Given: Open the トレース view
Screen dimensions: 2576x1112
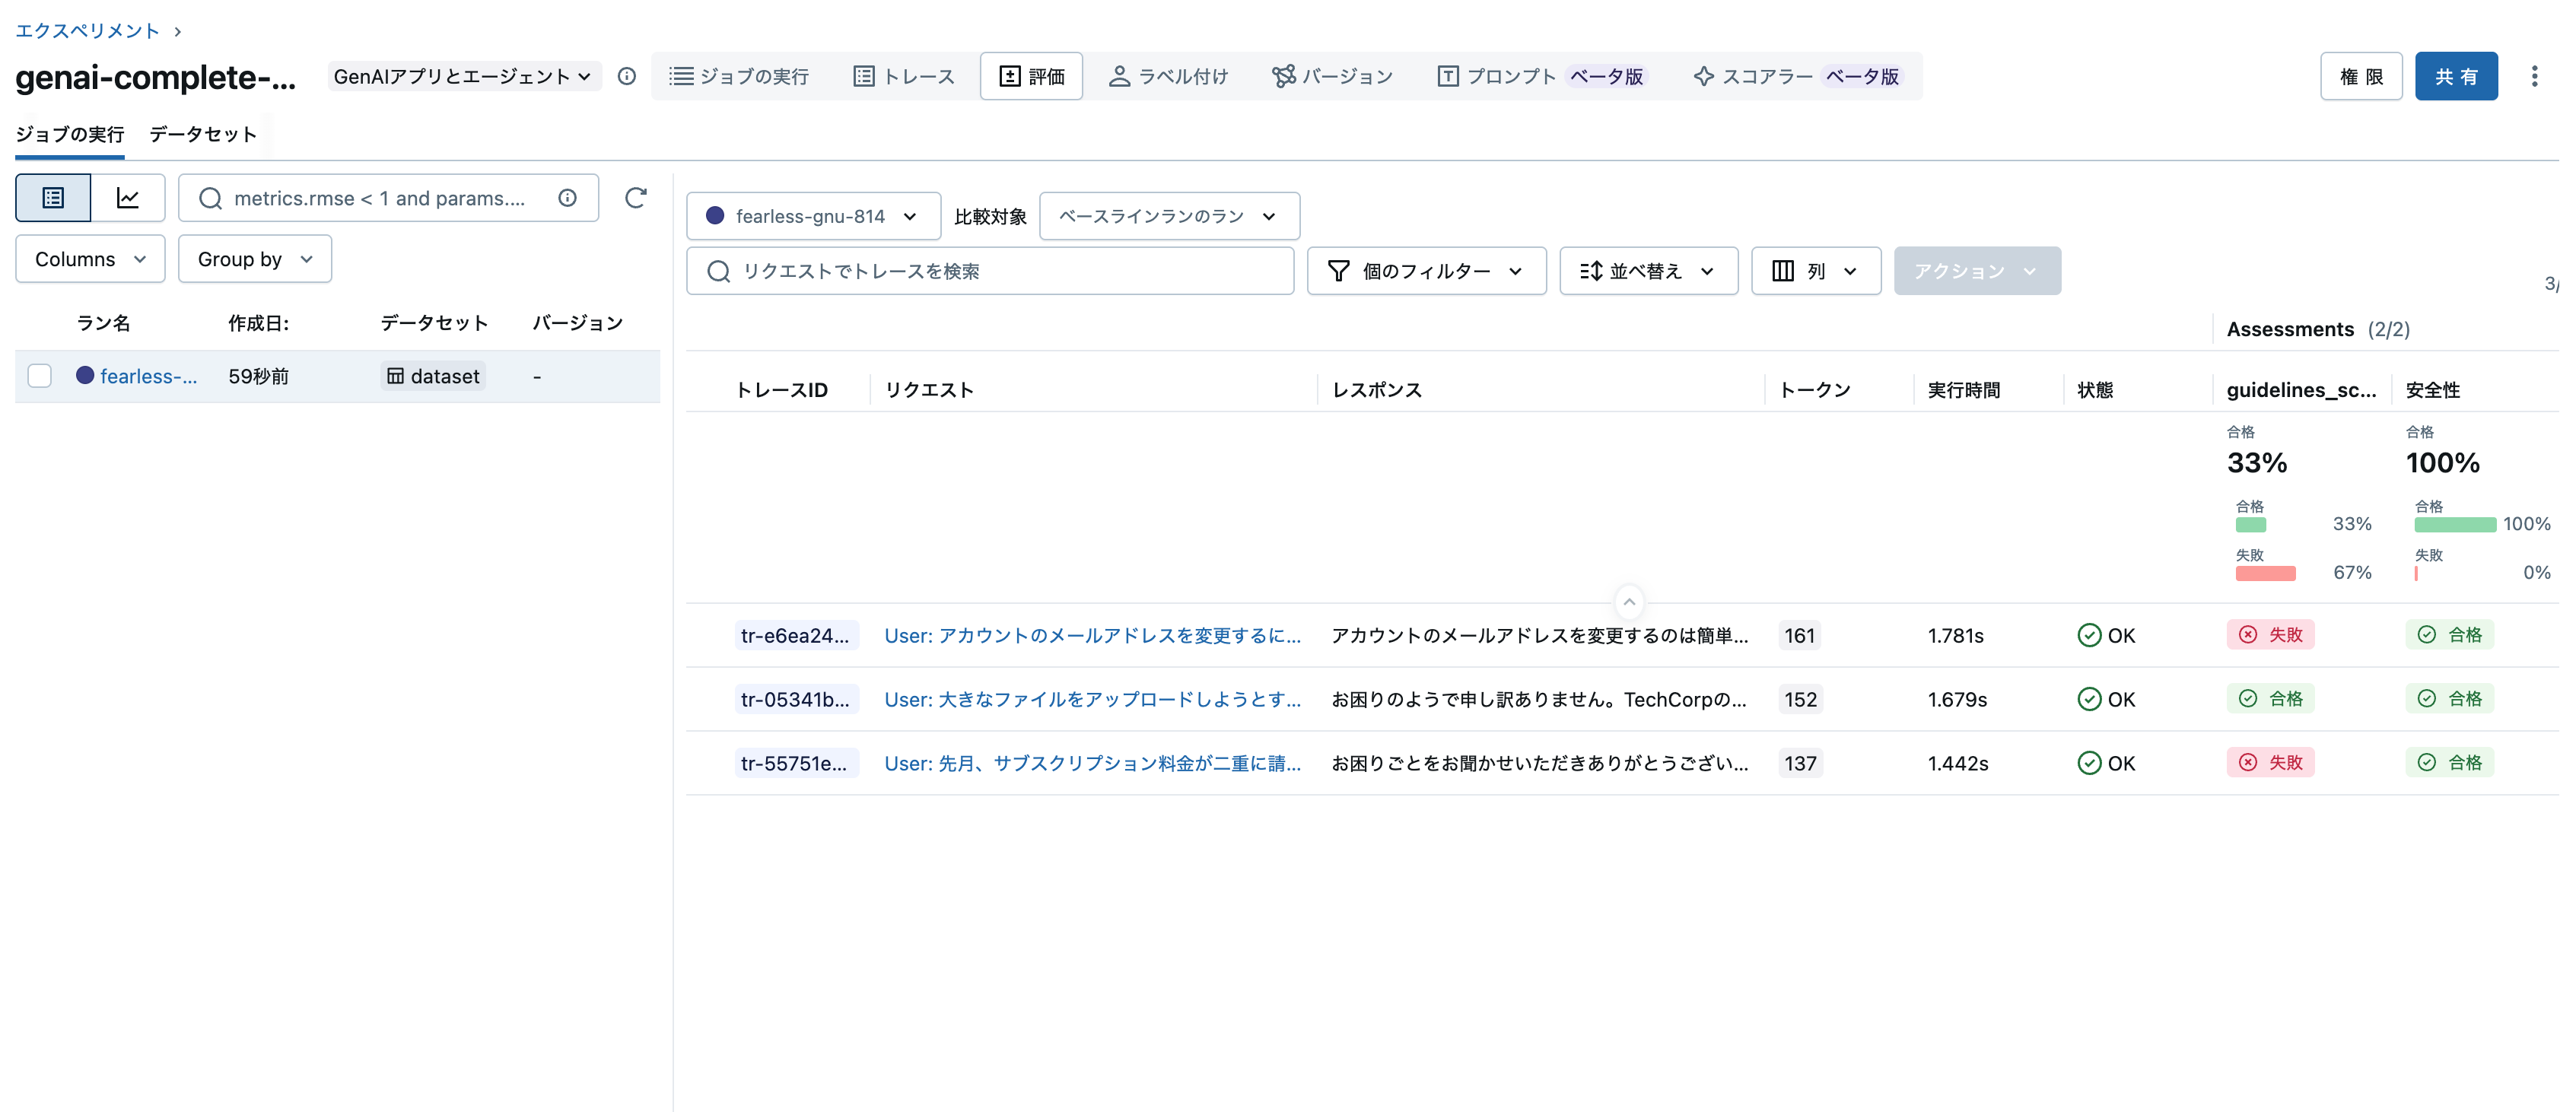Looking at the screenshot, I should pyautogui.click(x=903, y=75).
